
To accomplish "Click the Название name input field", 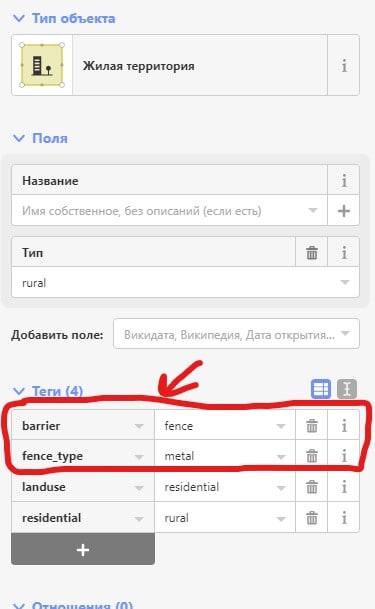I will coord(169,211).
